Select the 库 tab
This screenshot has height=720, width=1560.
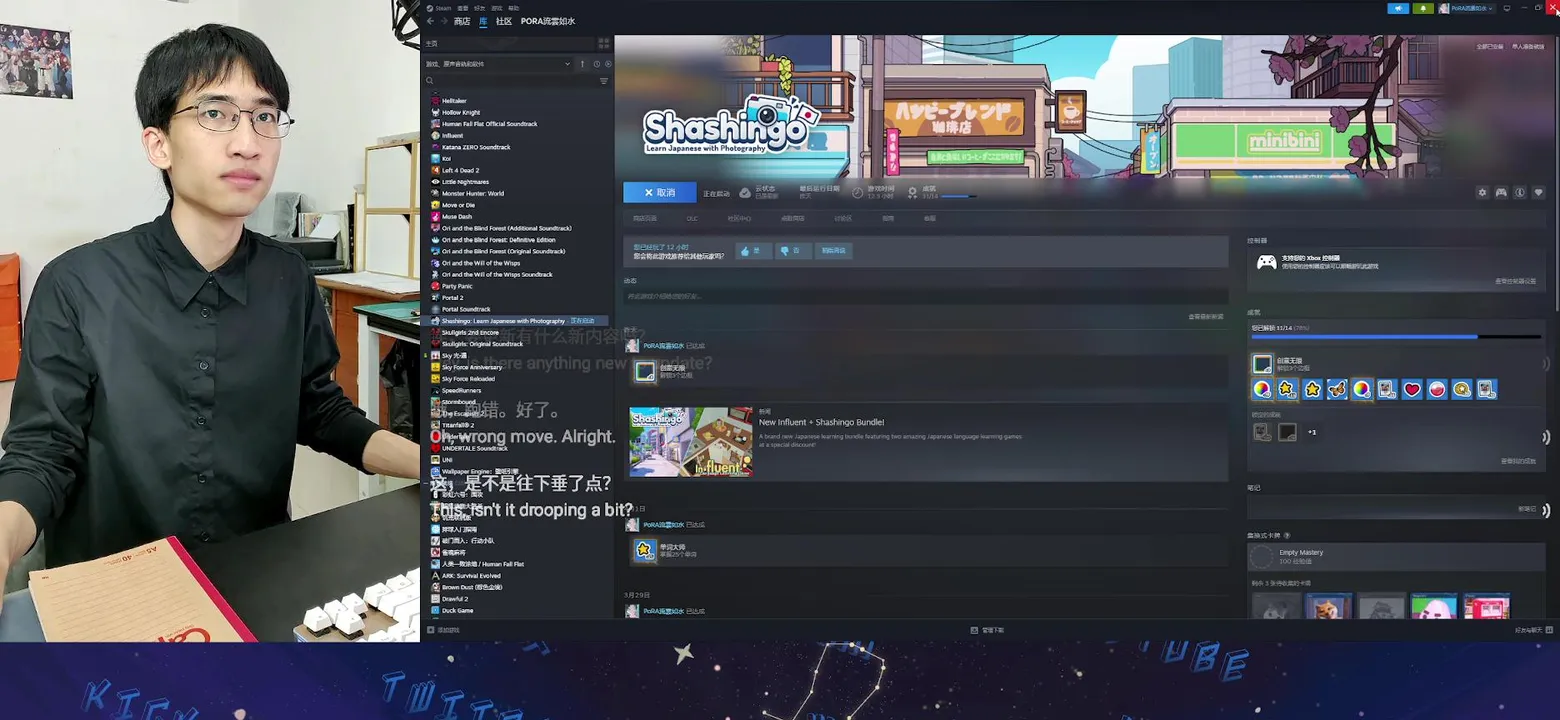click(x=483, y=21)
